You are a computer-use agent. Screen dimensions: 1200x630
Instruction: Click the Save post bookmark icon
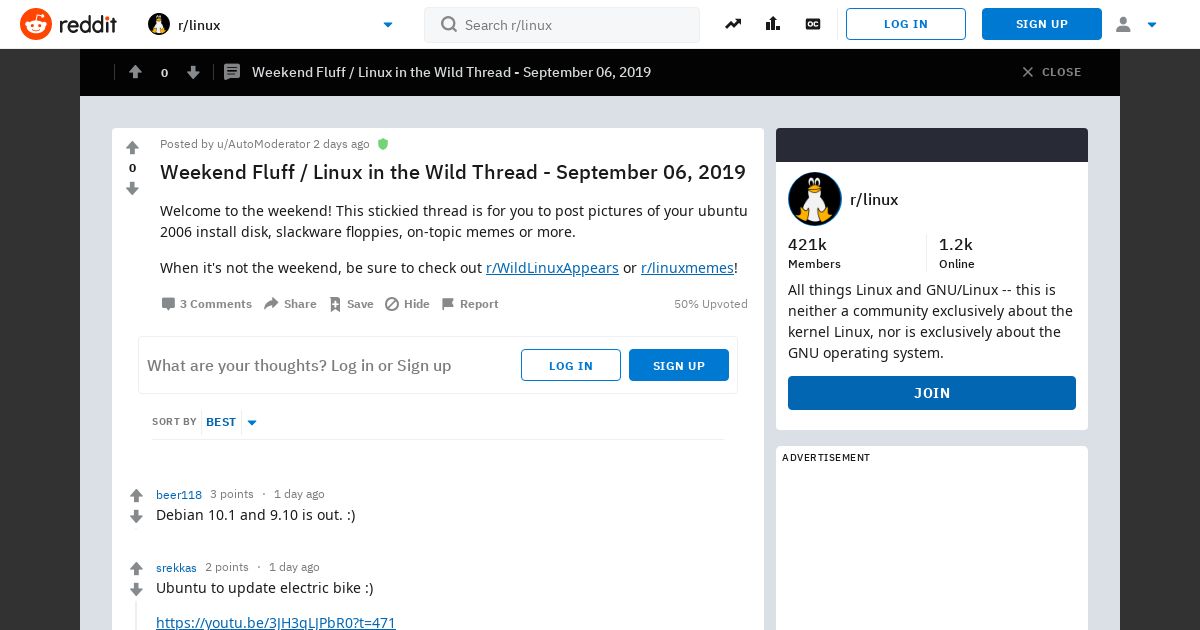(335, 304)
